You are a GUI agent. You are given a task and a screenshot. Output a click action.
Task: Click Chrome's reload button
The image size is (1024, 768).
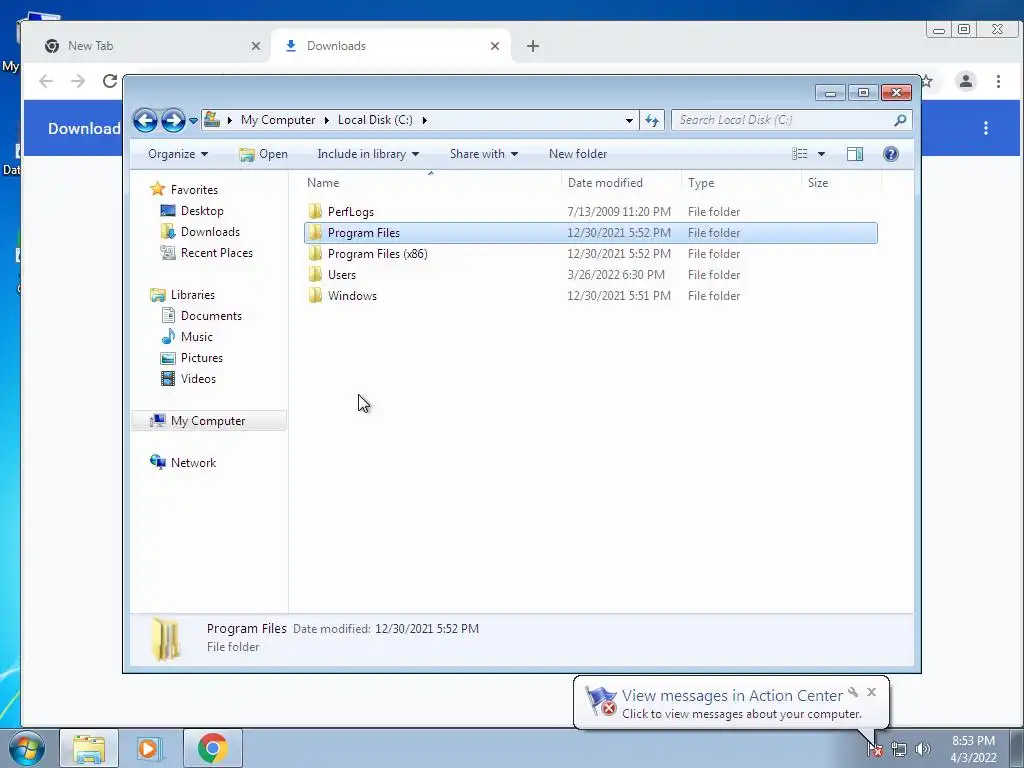[110, 81]
